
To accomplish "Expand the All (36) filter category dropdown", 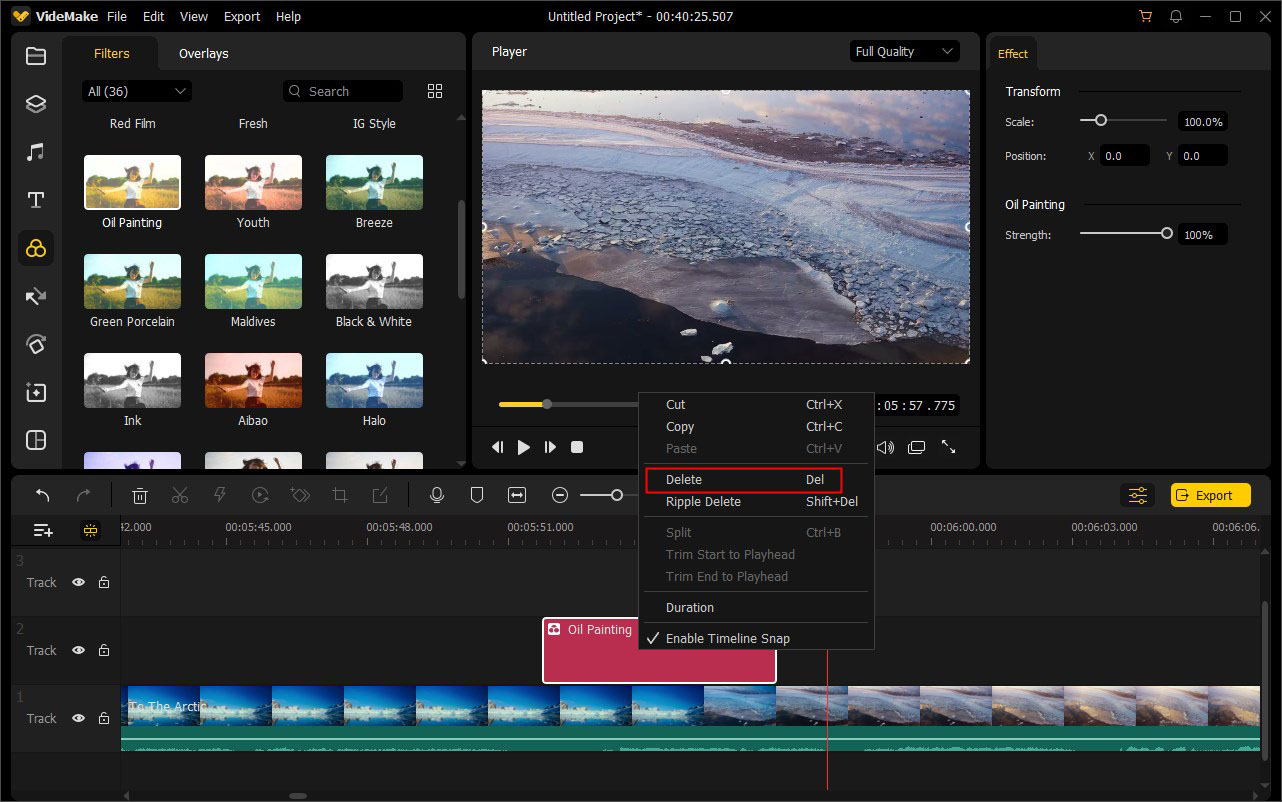I will pyautogui.click(x=137, y=91).
